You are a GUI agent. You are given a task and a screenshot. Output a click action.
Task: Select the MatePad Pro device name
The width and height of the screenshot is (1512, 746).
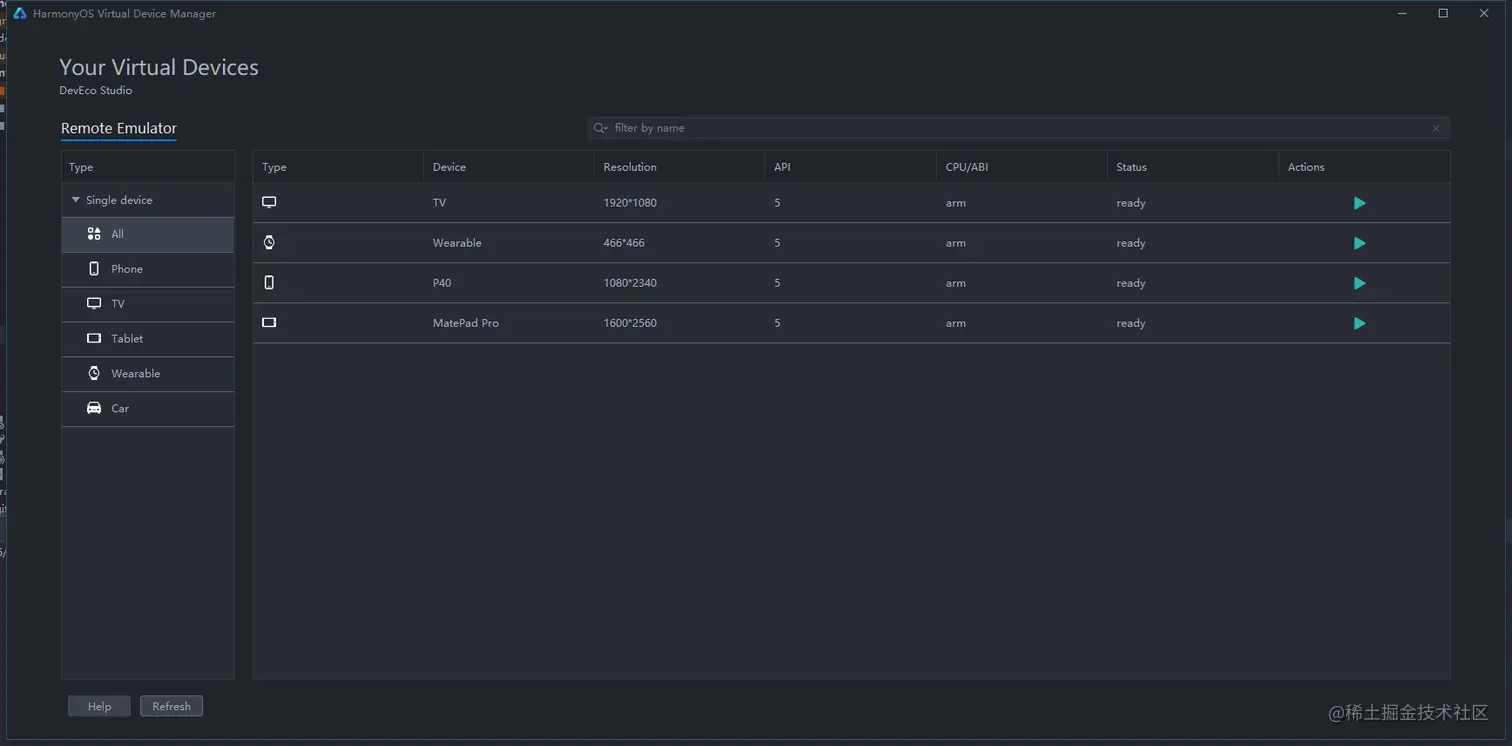click(x=466, y=323)
